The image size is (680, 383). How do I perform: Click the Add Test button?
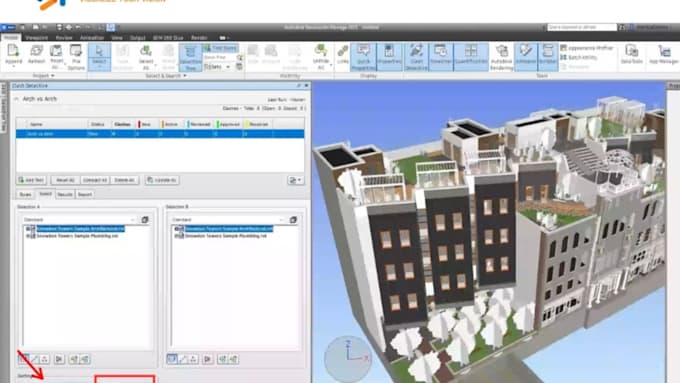(32, 180)
